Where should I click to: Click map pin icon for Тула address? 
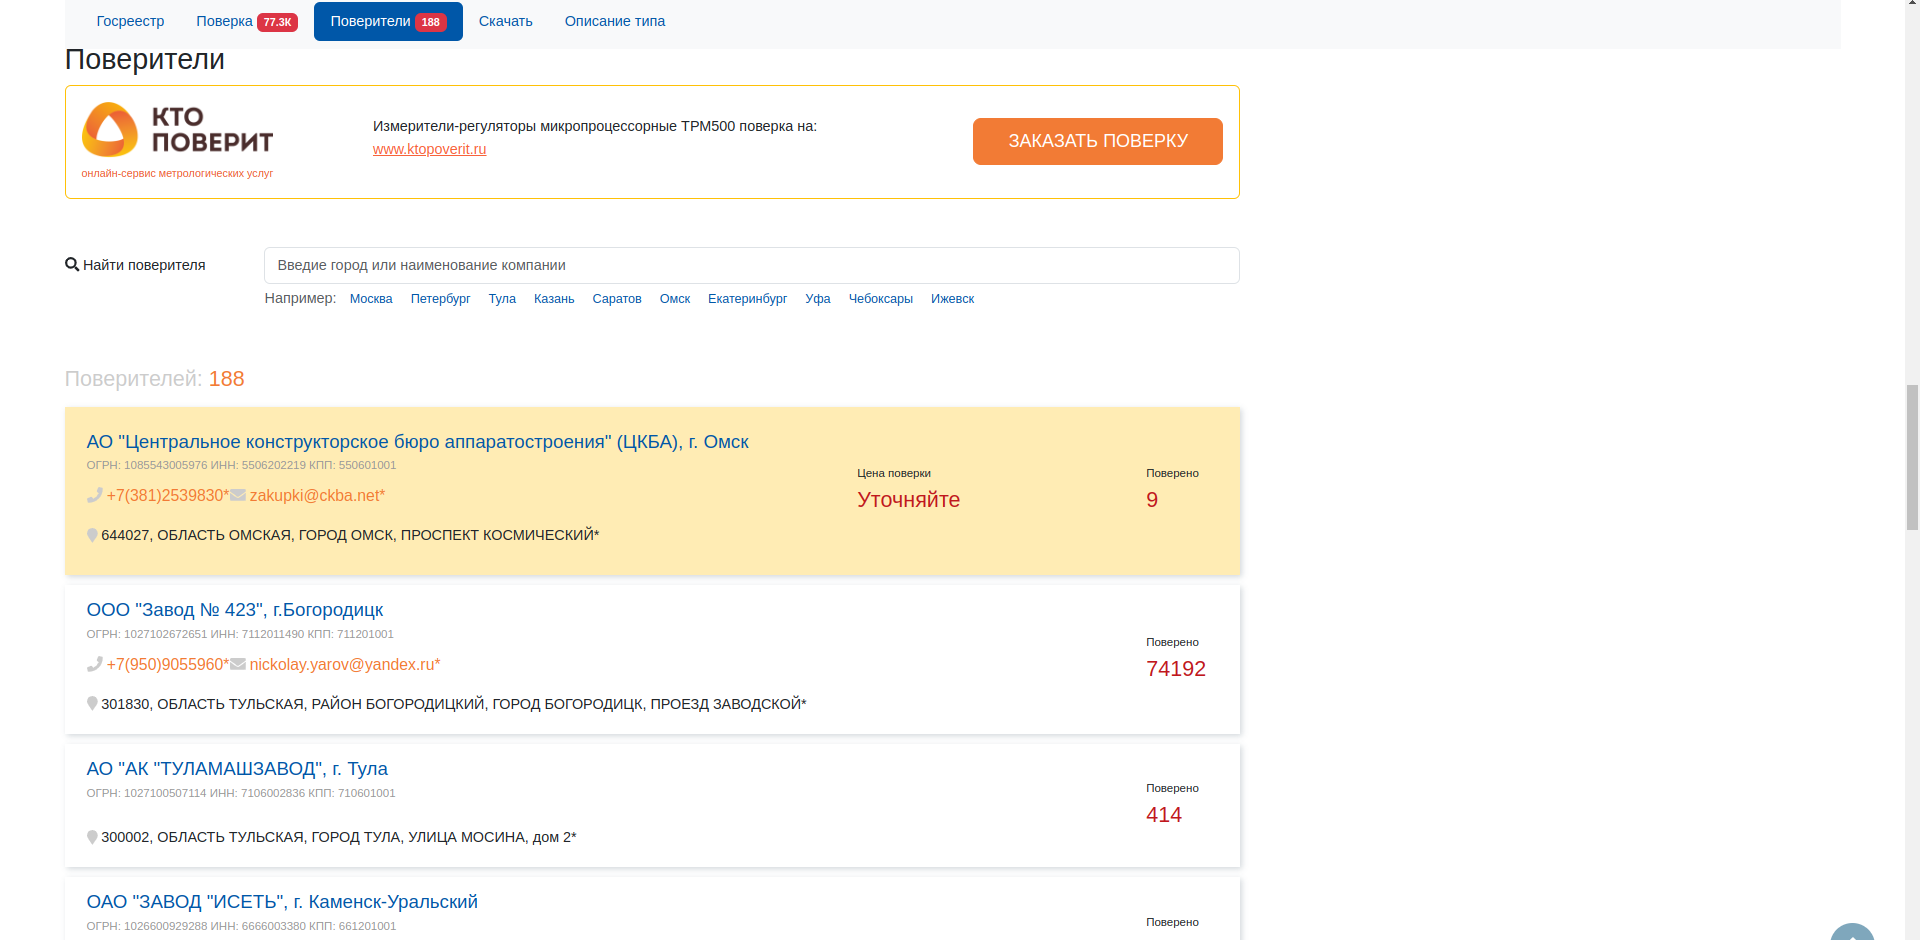(x=92, y=838)
